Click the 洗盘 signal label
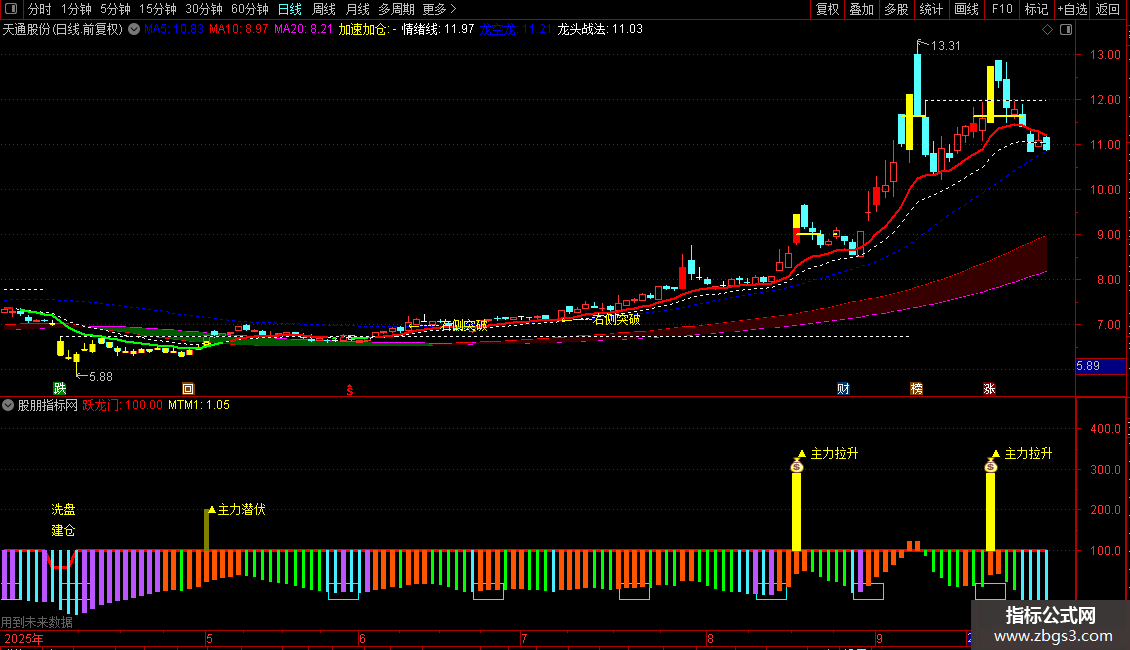The height and width of the screenshot is (650, 1130). [63, 509]
